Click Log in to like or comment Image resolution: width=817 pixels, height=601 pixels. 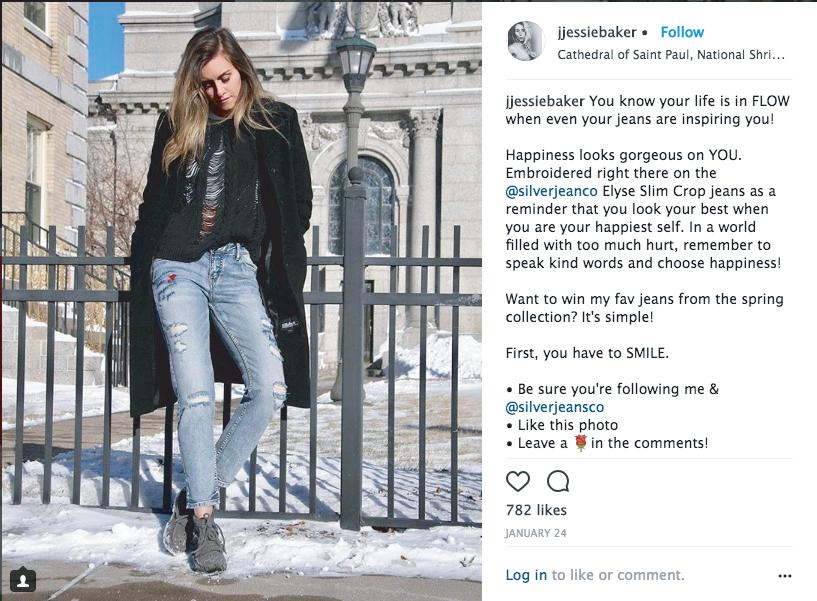pos(526,575)
